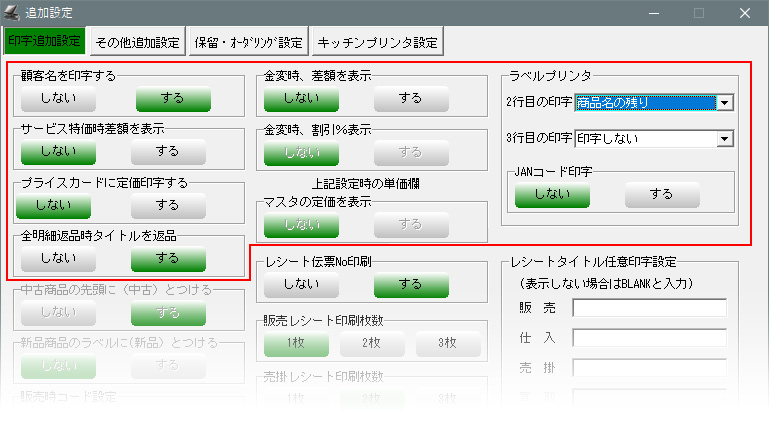Open the キッチンプリンタ設定 tab
Viewport: 769px width, 443px height.
pyautogui.click(x=377, y=42)
